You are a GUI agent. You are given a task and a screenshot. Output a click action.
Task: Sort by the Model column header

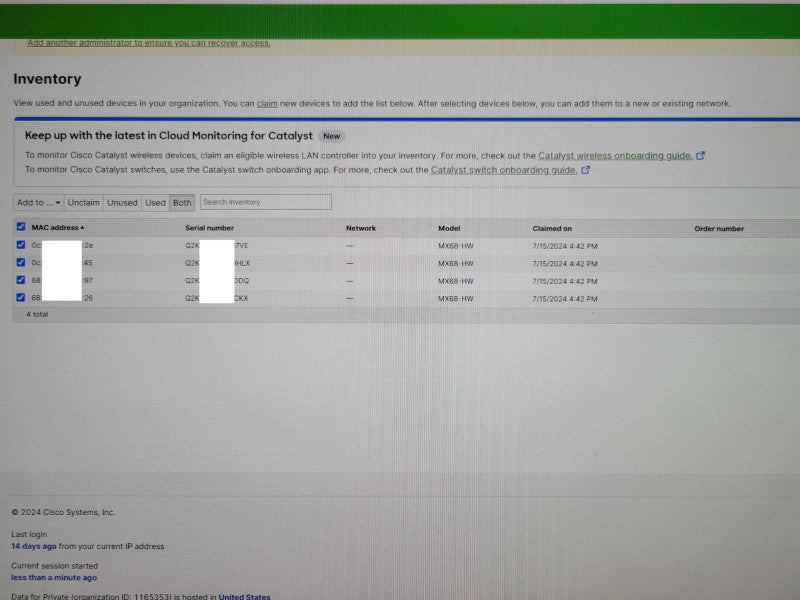[x=449, y=228]
